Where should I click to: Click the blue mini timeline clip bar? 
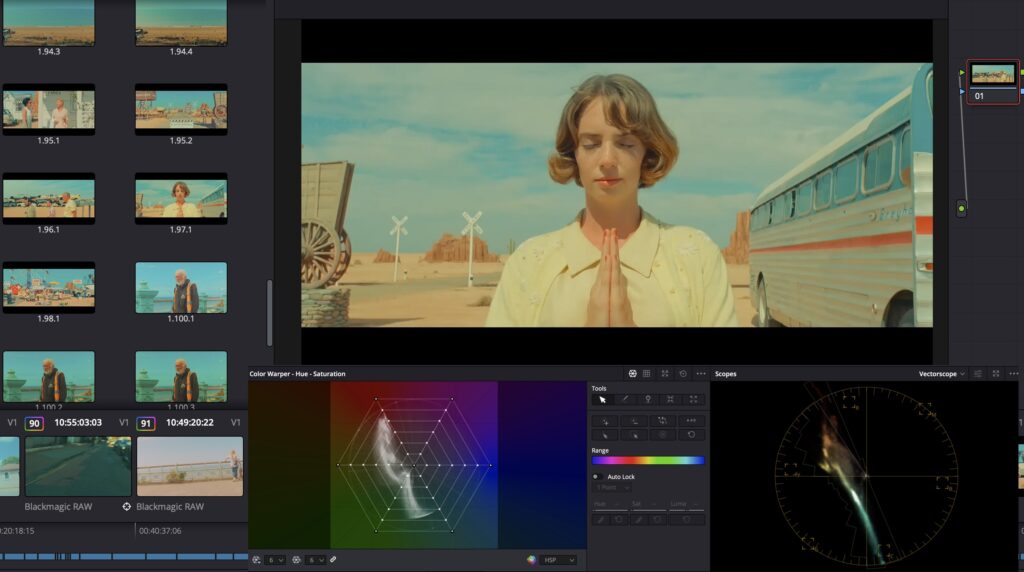[x=124, y=556]
